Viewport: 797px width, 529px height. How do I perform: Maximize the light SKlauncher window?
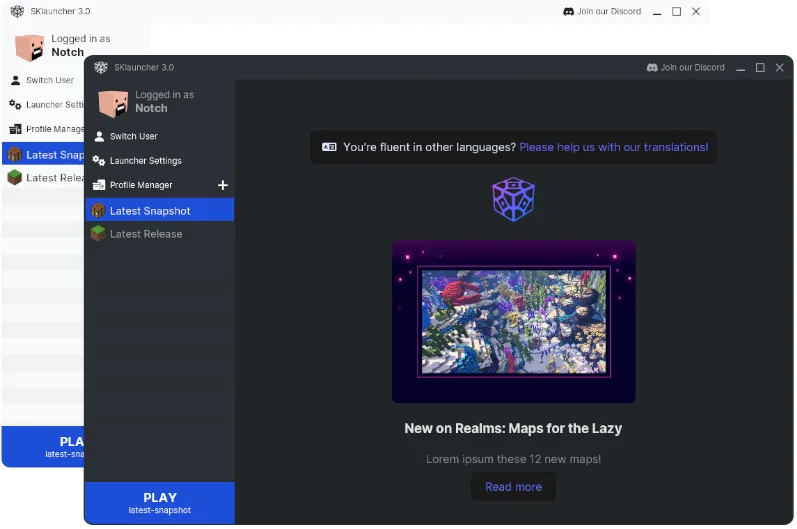[677, 11]
